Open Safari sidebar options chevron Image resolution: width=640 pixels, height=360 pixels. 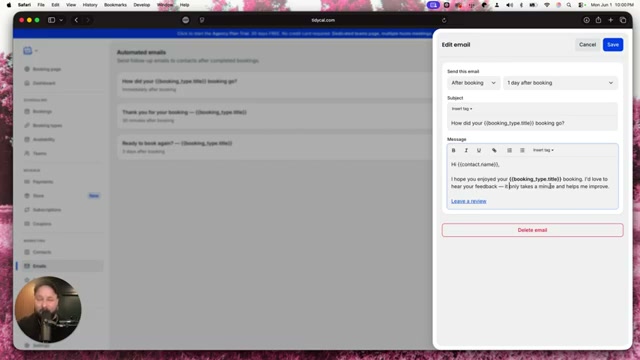point(61,20)
